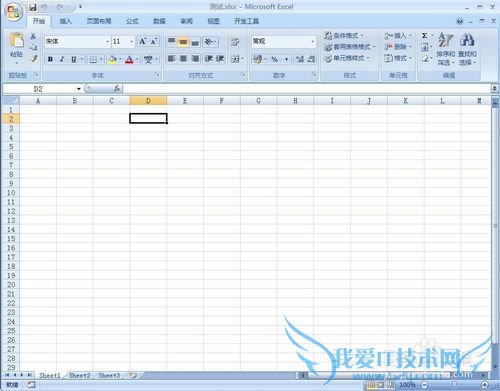Click the Insert cells (插入) button
500x391 pixels.
(398, 35)
